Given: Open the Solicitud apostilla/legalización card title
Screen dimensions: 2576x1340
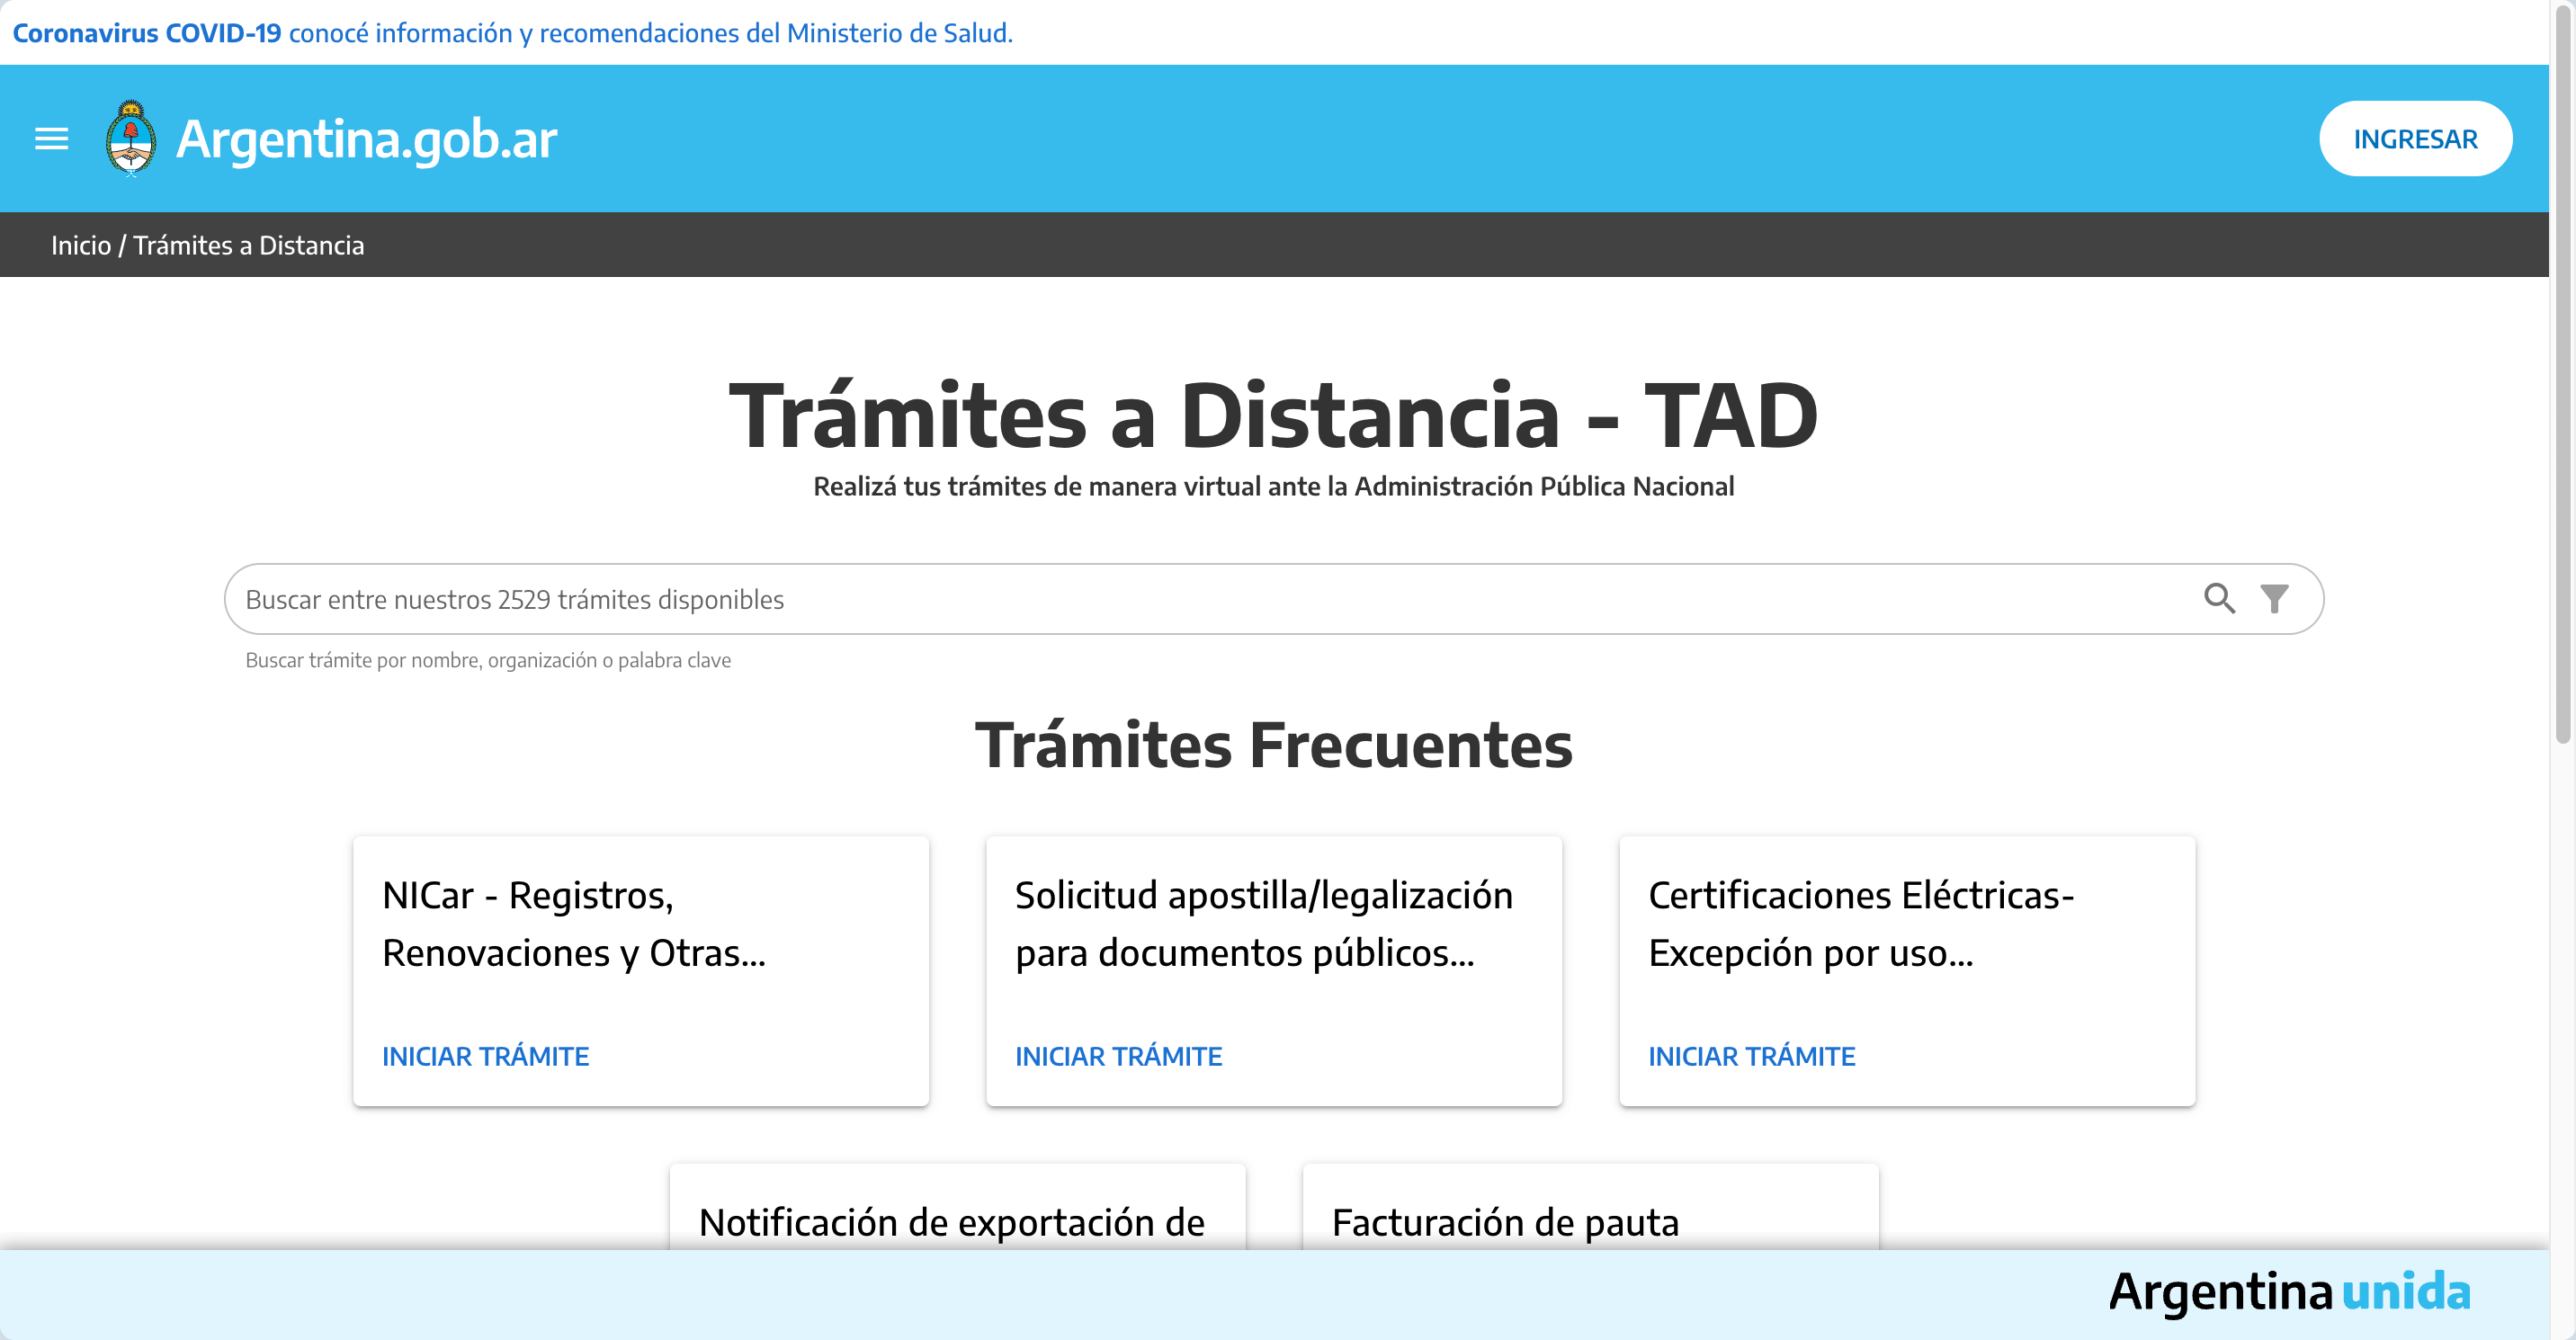Looking at the screenshot, I should pyautogui.click(x=1264, y=924).
